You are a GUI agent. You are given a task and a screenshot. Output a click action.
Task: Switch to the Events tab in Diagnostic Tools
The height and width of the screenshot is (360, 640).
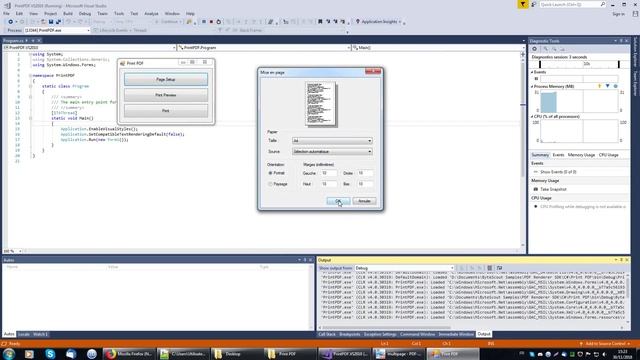tap(558, 155)
